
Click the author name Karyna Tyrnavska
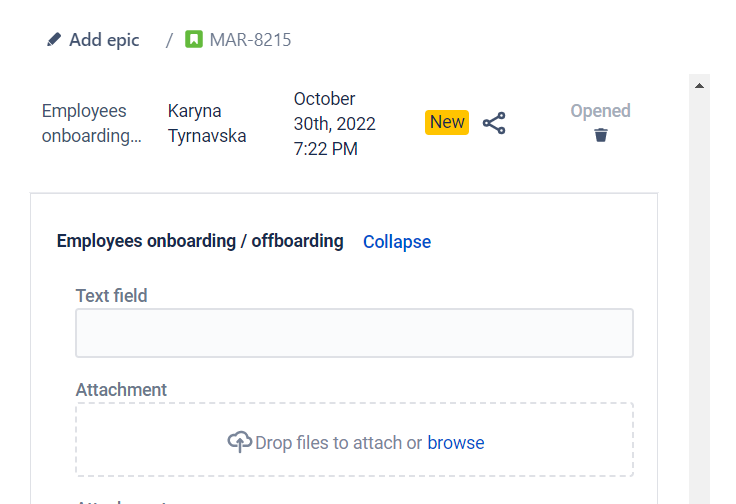pos(207,123)
